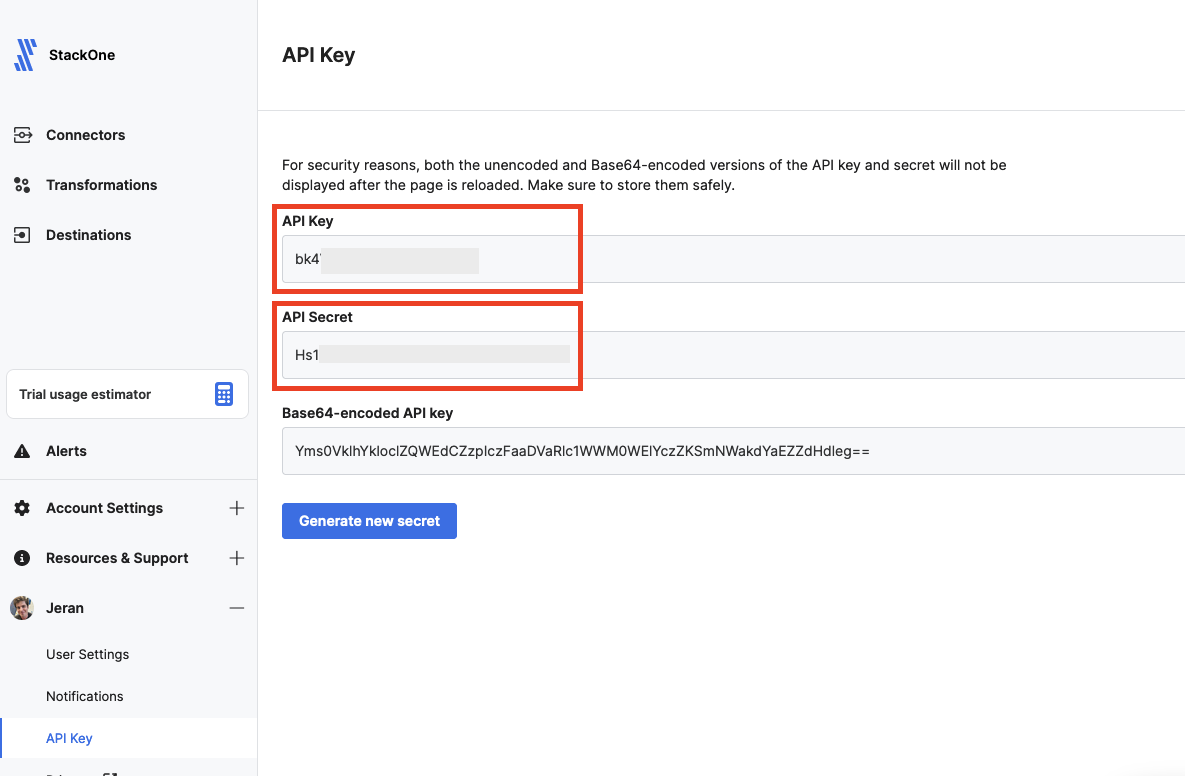This screenshot has width=1185, height=776.
Task: Click Jeran's profile avatar picture
Action: [21, 607]
